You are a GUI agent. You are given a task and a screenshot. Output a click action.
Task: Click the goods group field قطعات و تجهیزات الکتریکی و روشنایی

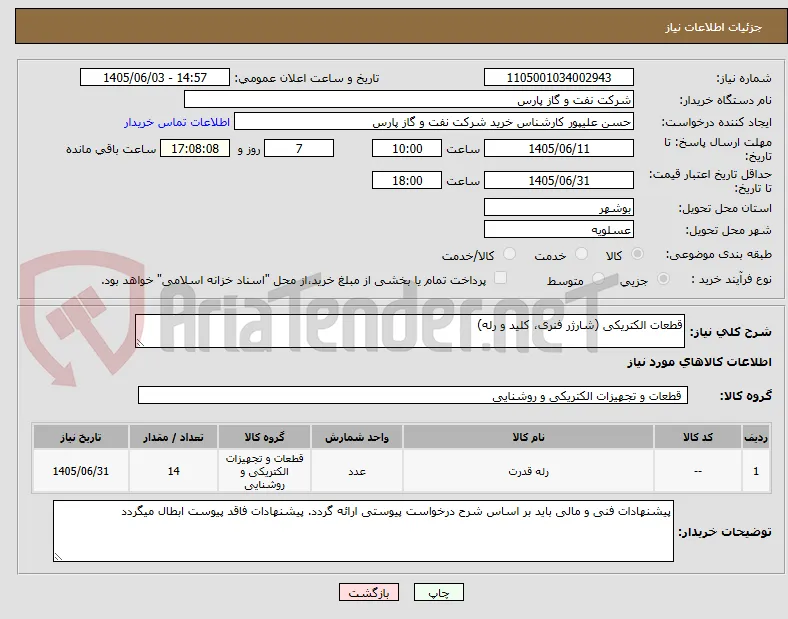click(413, 395)
